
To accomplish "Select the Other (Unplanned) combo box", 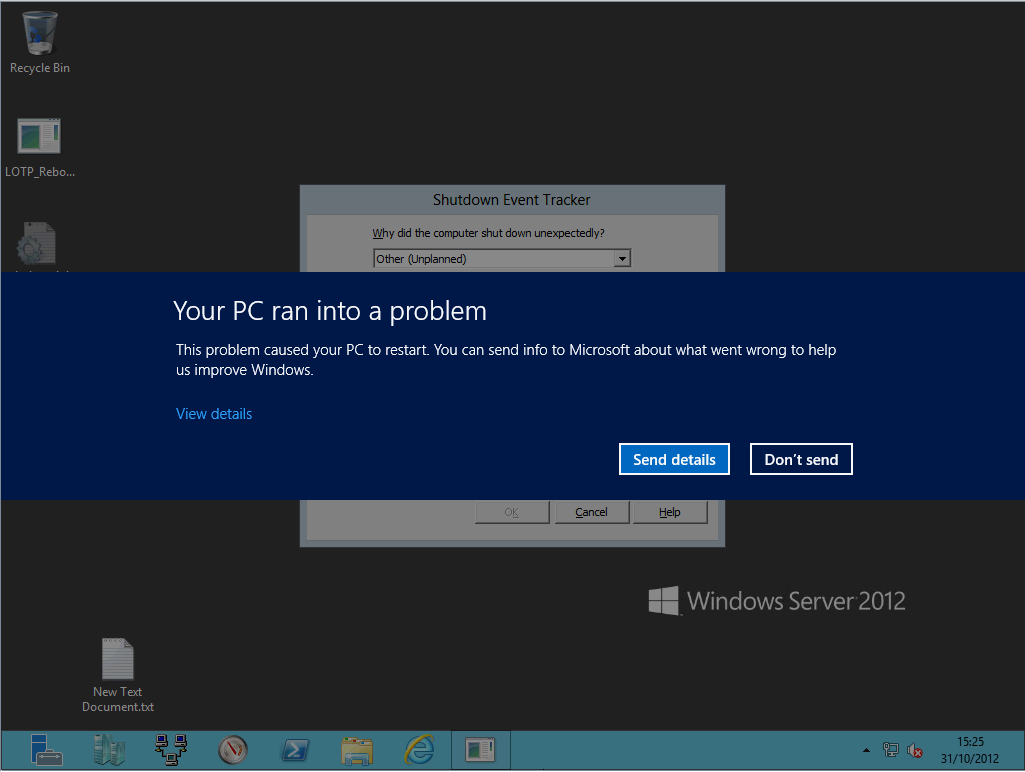I will [x=494, y=259].
